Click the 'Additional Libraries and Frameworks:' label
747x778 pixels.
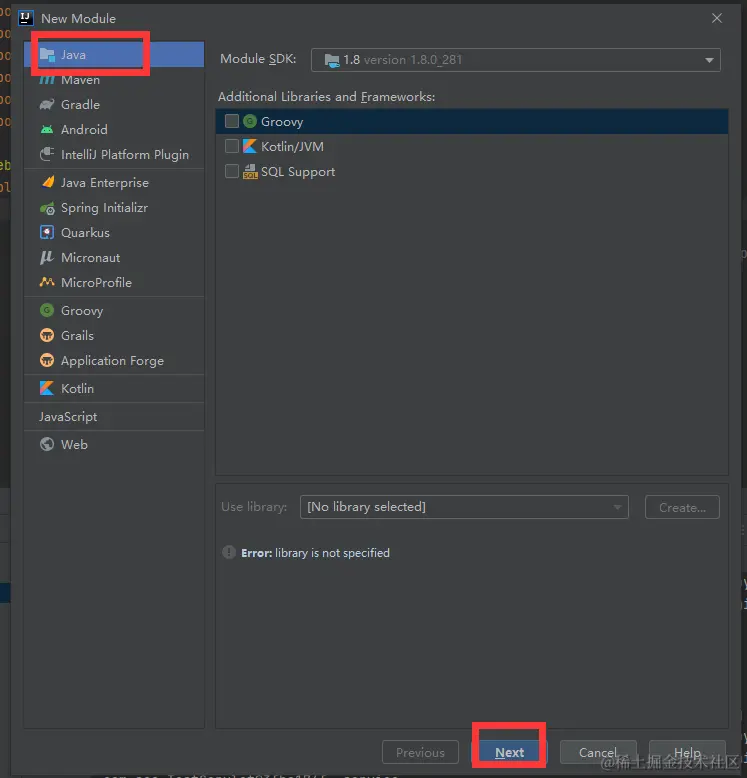tap(326, 97)
